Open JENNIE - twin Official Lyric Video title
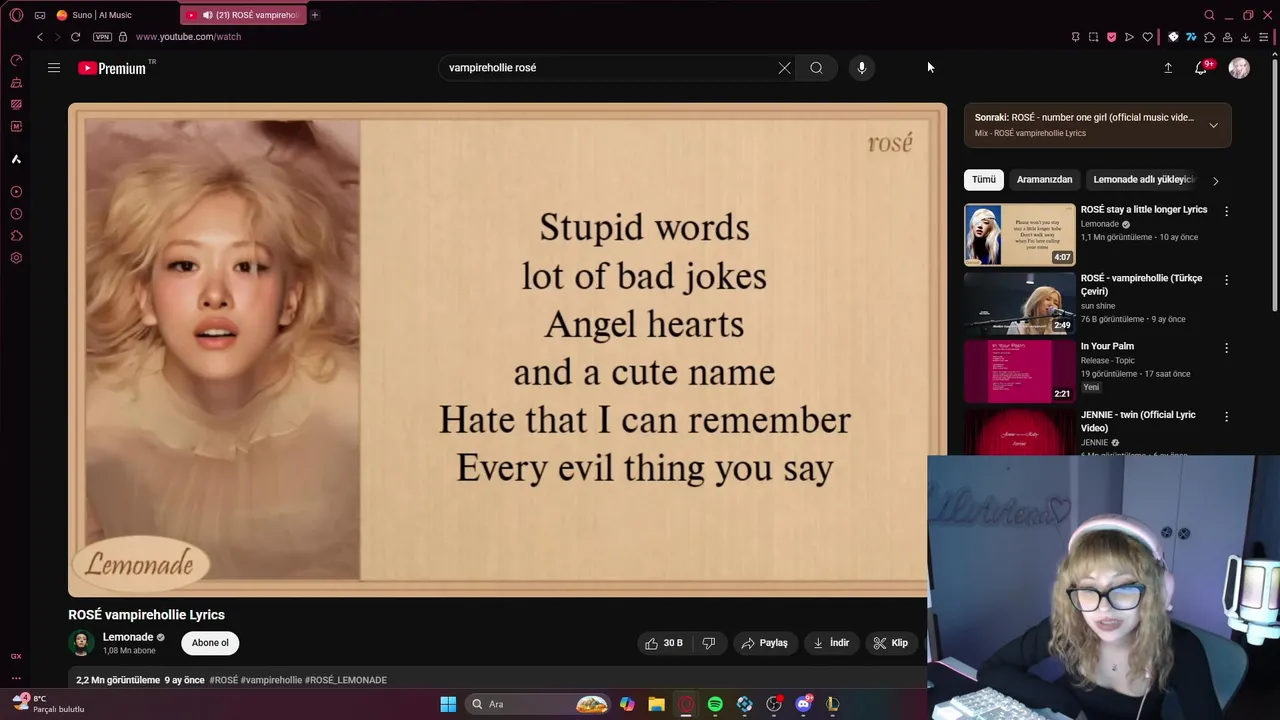 click(x=1138, y=421)
